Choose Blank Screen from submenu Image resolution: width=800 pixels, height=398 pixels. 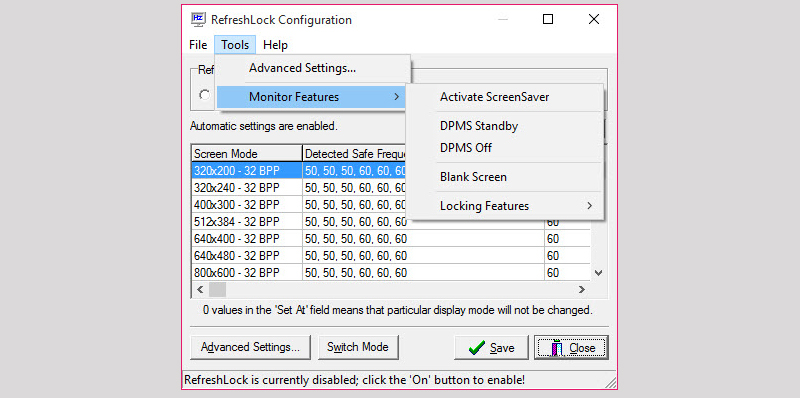tap(505, 177)
